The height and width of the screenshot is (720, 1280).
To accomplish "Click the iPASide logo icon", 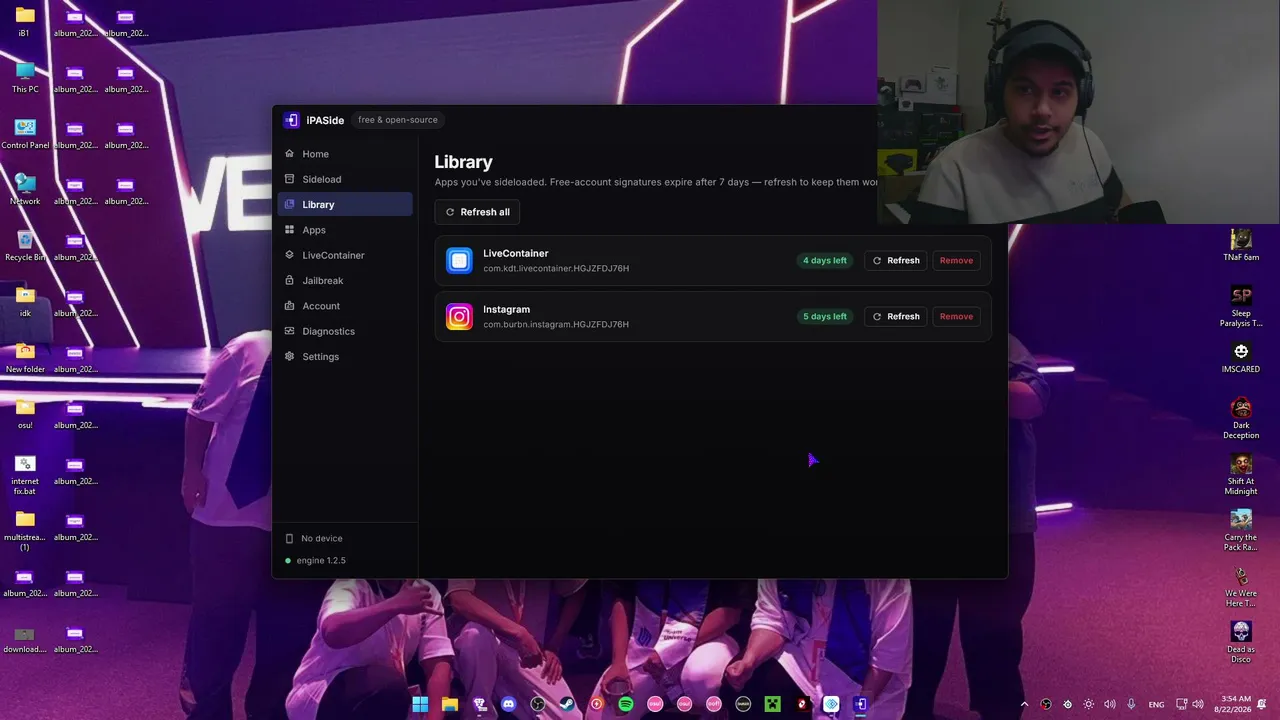I will tap(291, 120).
